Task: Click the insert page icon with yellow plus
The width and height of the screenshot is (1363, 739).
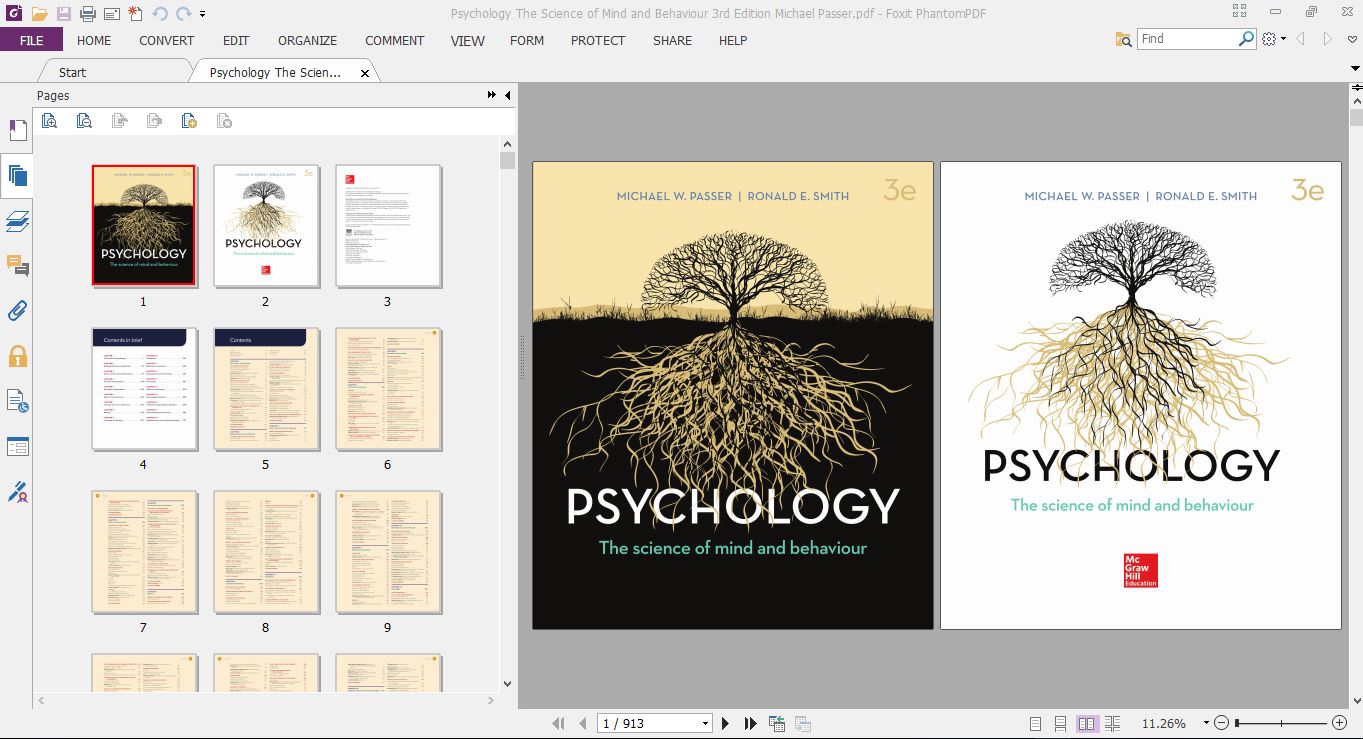Action: click(189, 121)
